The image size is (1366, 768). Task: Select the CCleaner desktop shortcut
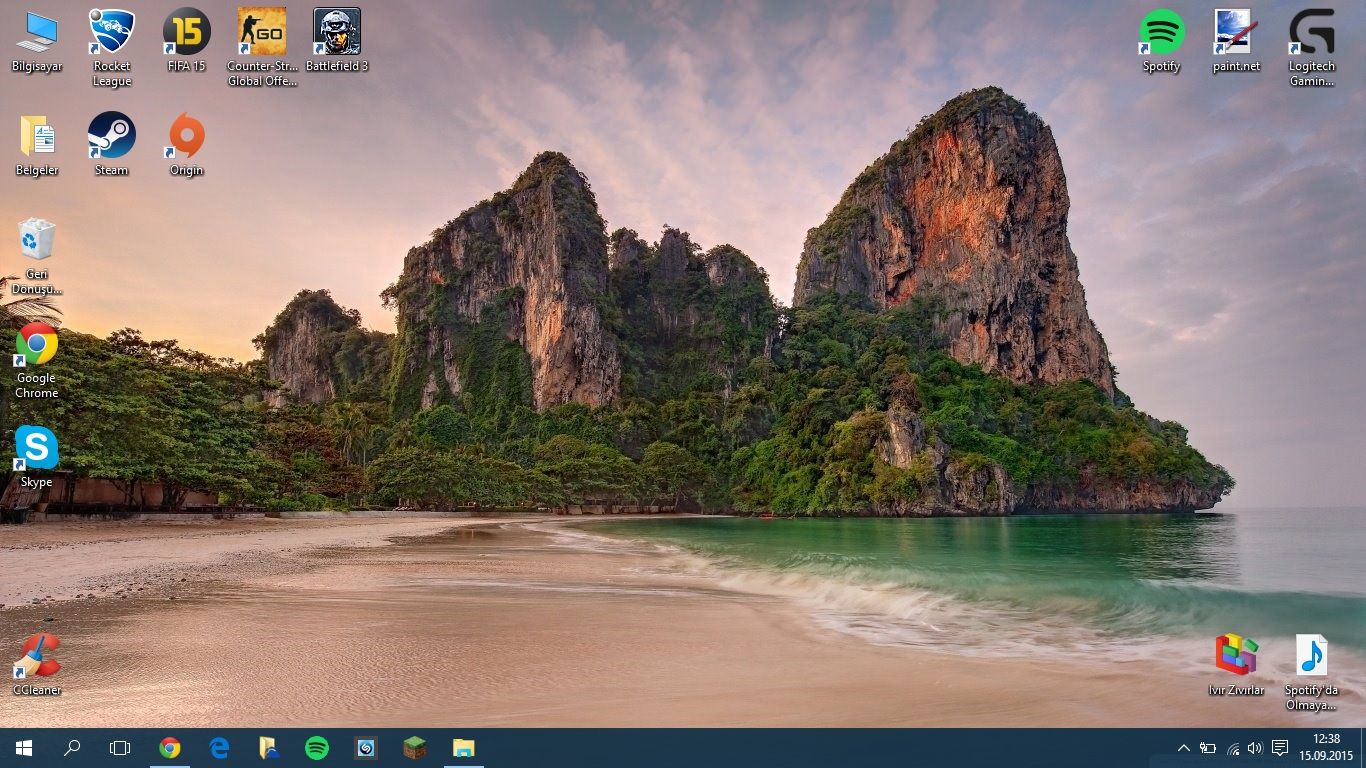[37, 665]
